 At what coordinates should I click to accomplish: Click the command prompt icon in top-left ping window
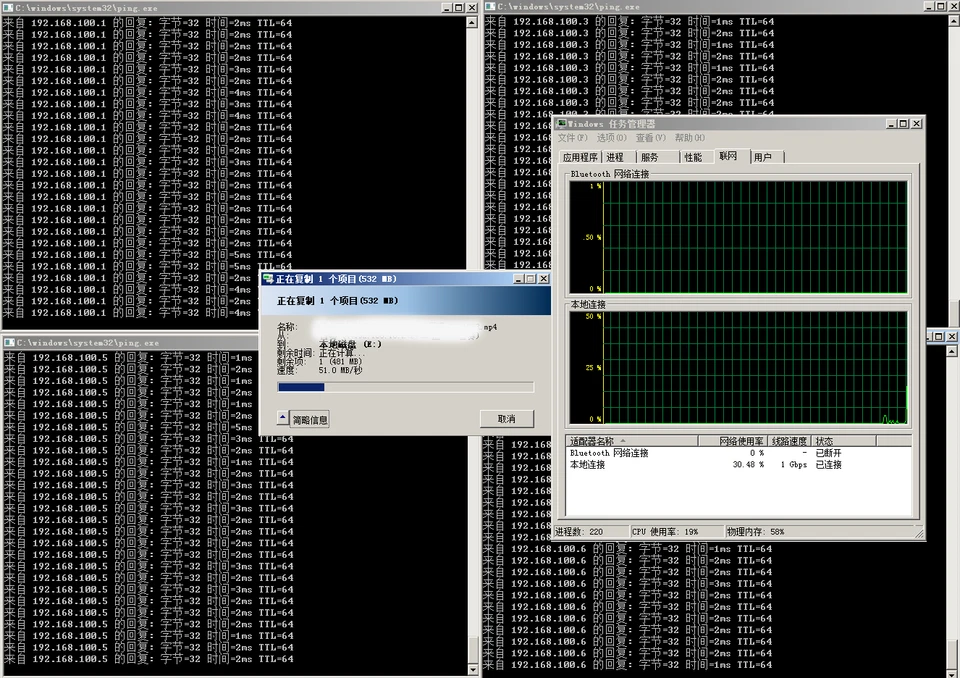[x=8, y=8]
